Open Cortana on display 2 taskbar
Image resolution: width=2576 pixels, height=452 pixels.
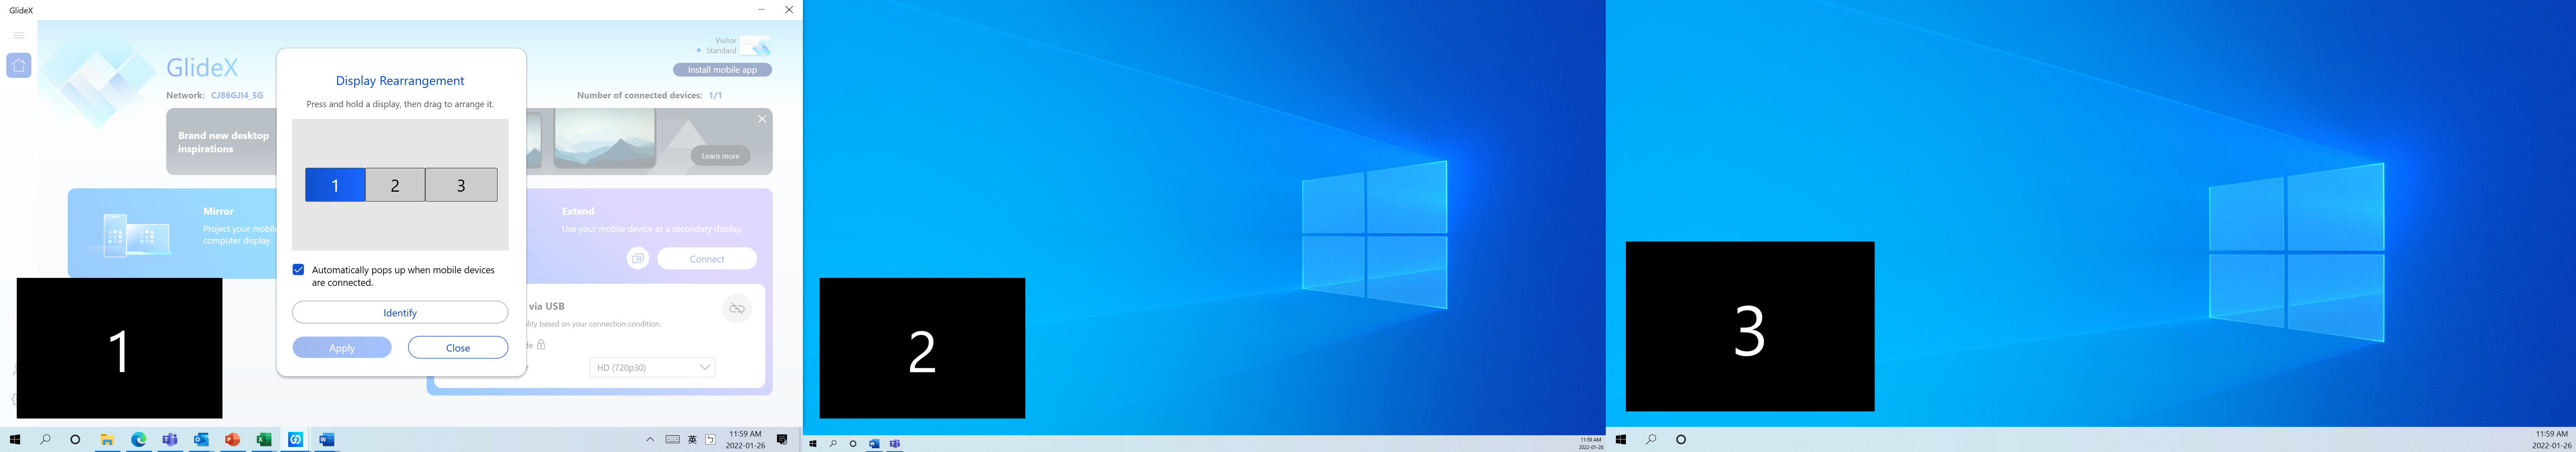pyautogui.click(x=853, y=444)
